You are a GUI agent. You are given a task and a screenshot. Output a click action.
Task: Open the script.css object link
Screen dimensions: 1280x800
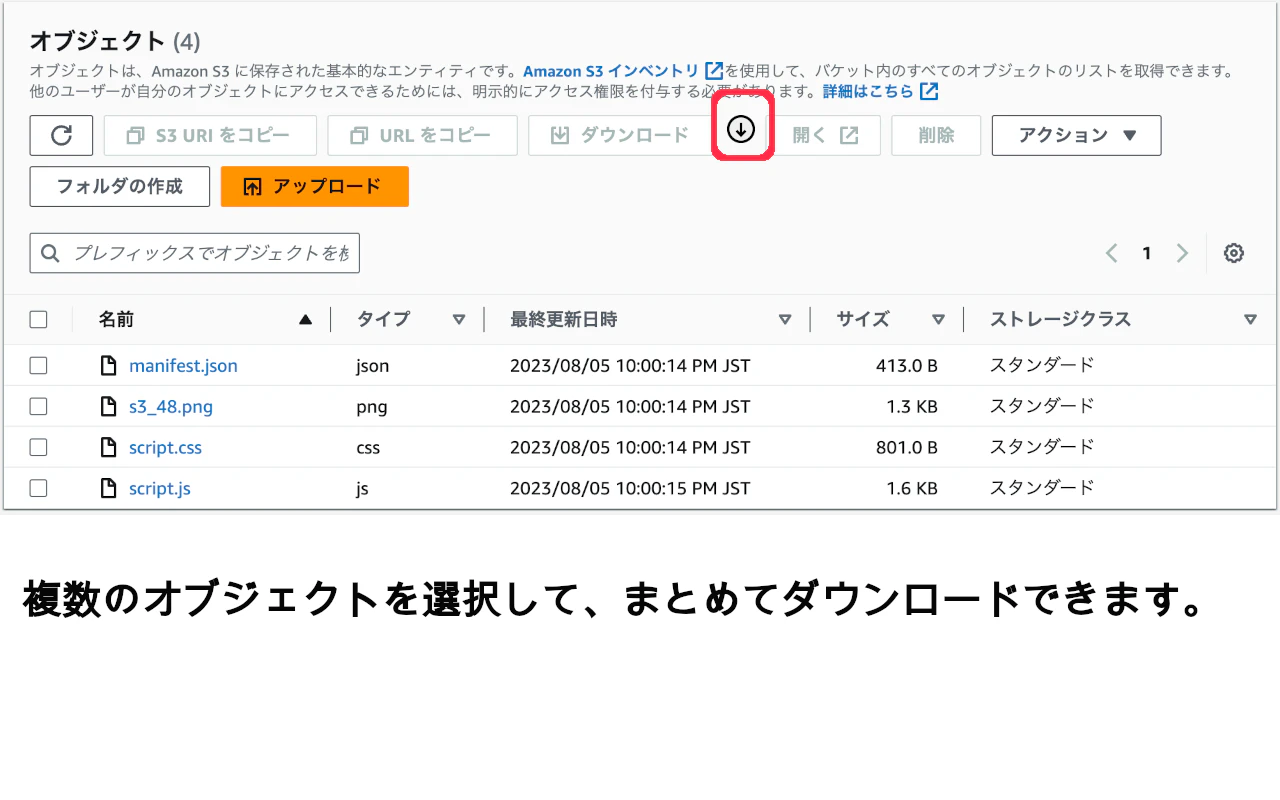(x=165, y=447)
